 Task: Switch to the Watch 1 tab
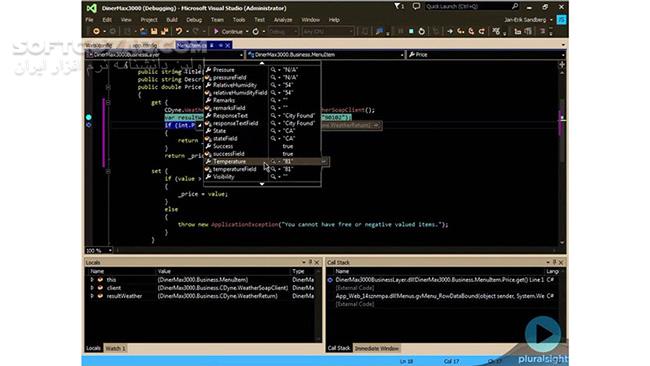point(115,348)
